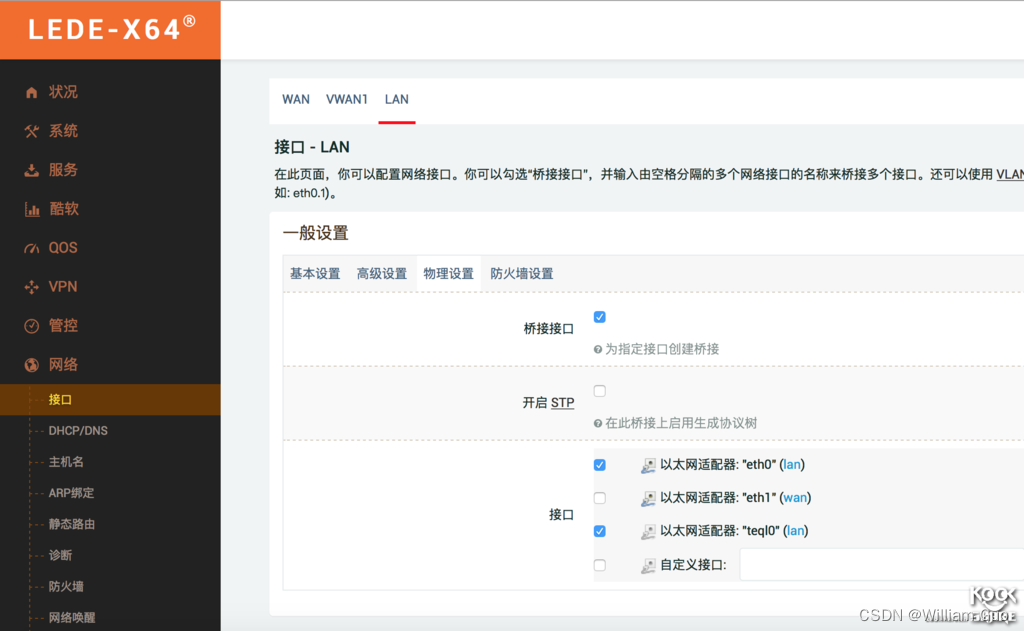This screenshot has width=1024, height=631.
Task: Open the DHCP/DNS submenu link
Action: [78, 431]
